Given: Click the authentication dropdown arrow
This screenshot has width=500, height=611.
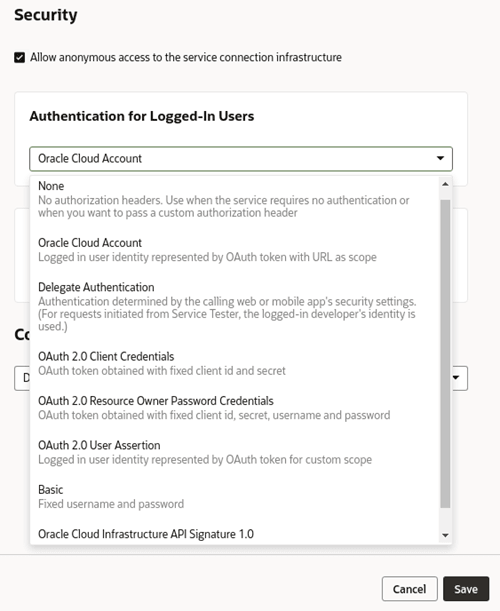Looking at the screenshot, I should click(440, 158).
